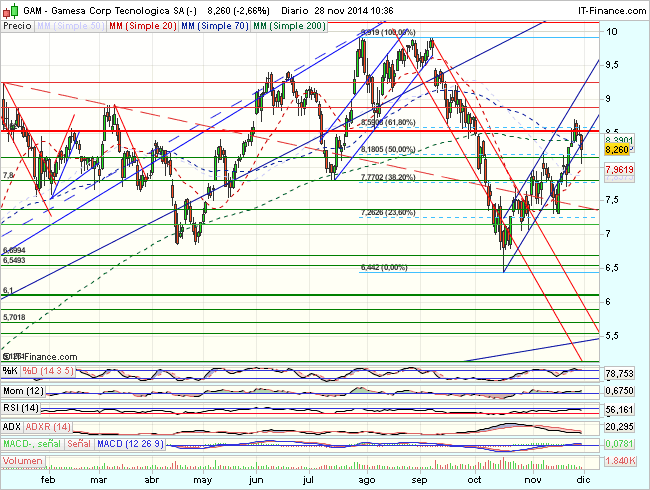Select the MACD-, señal label
650x490 pixels.
click(32, 444)
